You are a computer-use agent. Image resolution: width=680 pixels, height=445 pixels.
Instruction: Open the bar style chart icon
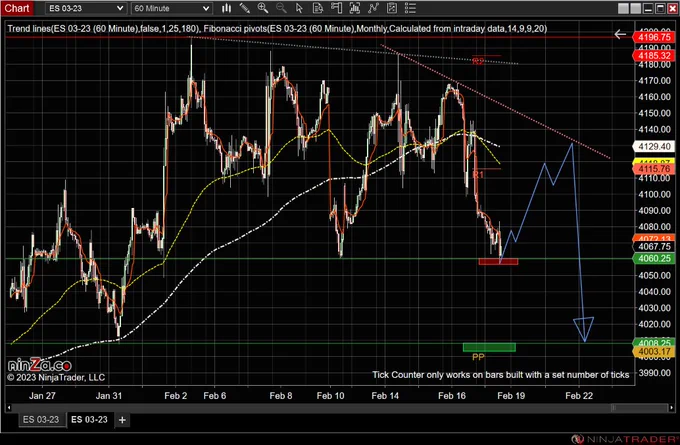[x=226, y=8]
